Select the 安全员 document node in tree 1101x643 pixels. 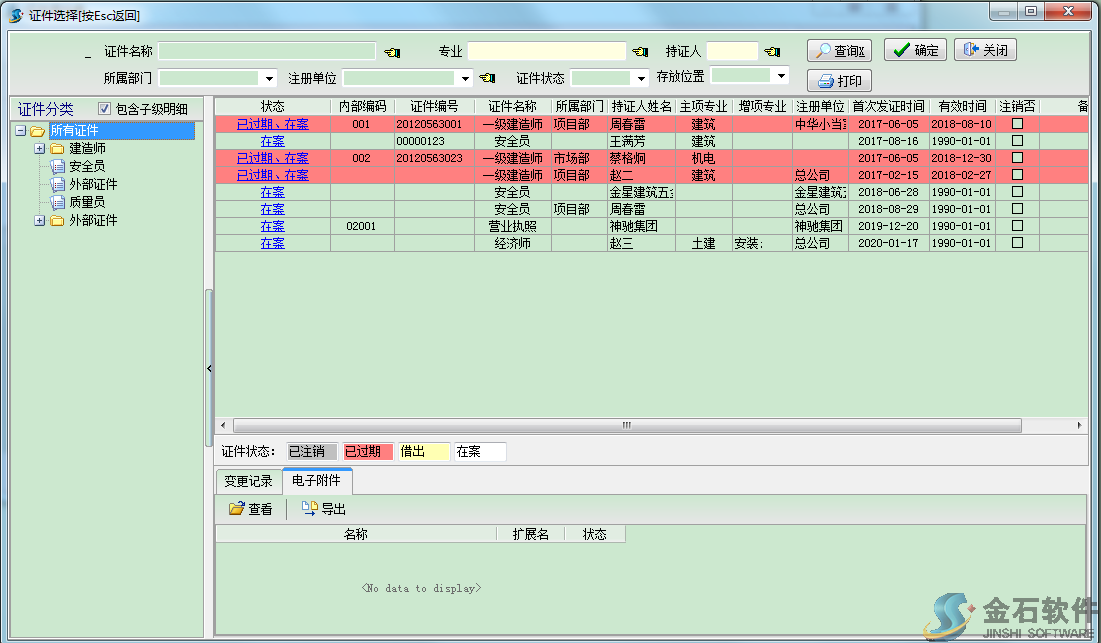86,166
